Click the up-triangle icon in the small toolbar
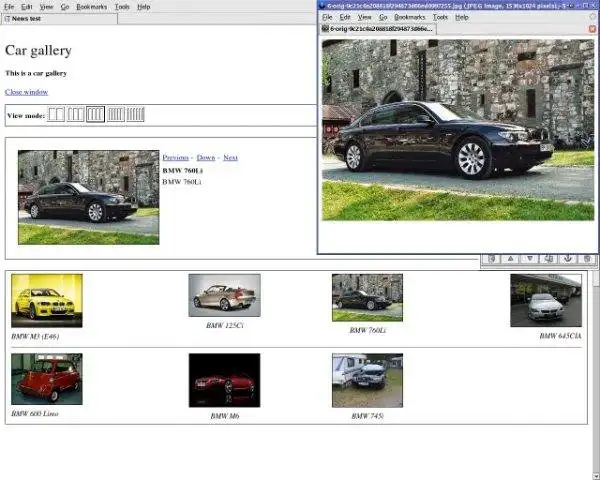 point(510,259)
